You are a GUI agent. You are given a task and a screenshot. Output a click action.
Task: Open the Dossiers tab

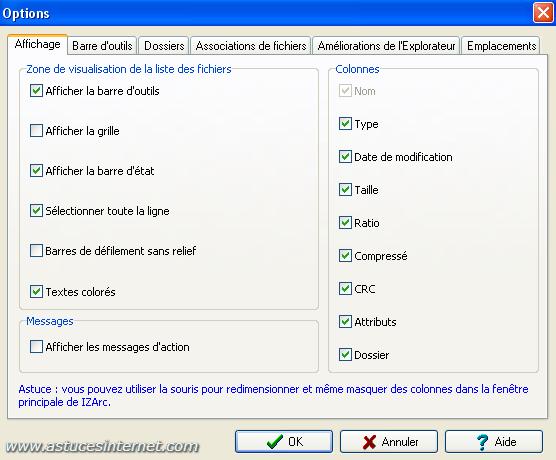[x=164, y=46]
